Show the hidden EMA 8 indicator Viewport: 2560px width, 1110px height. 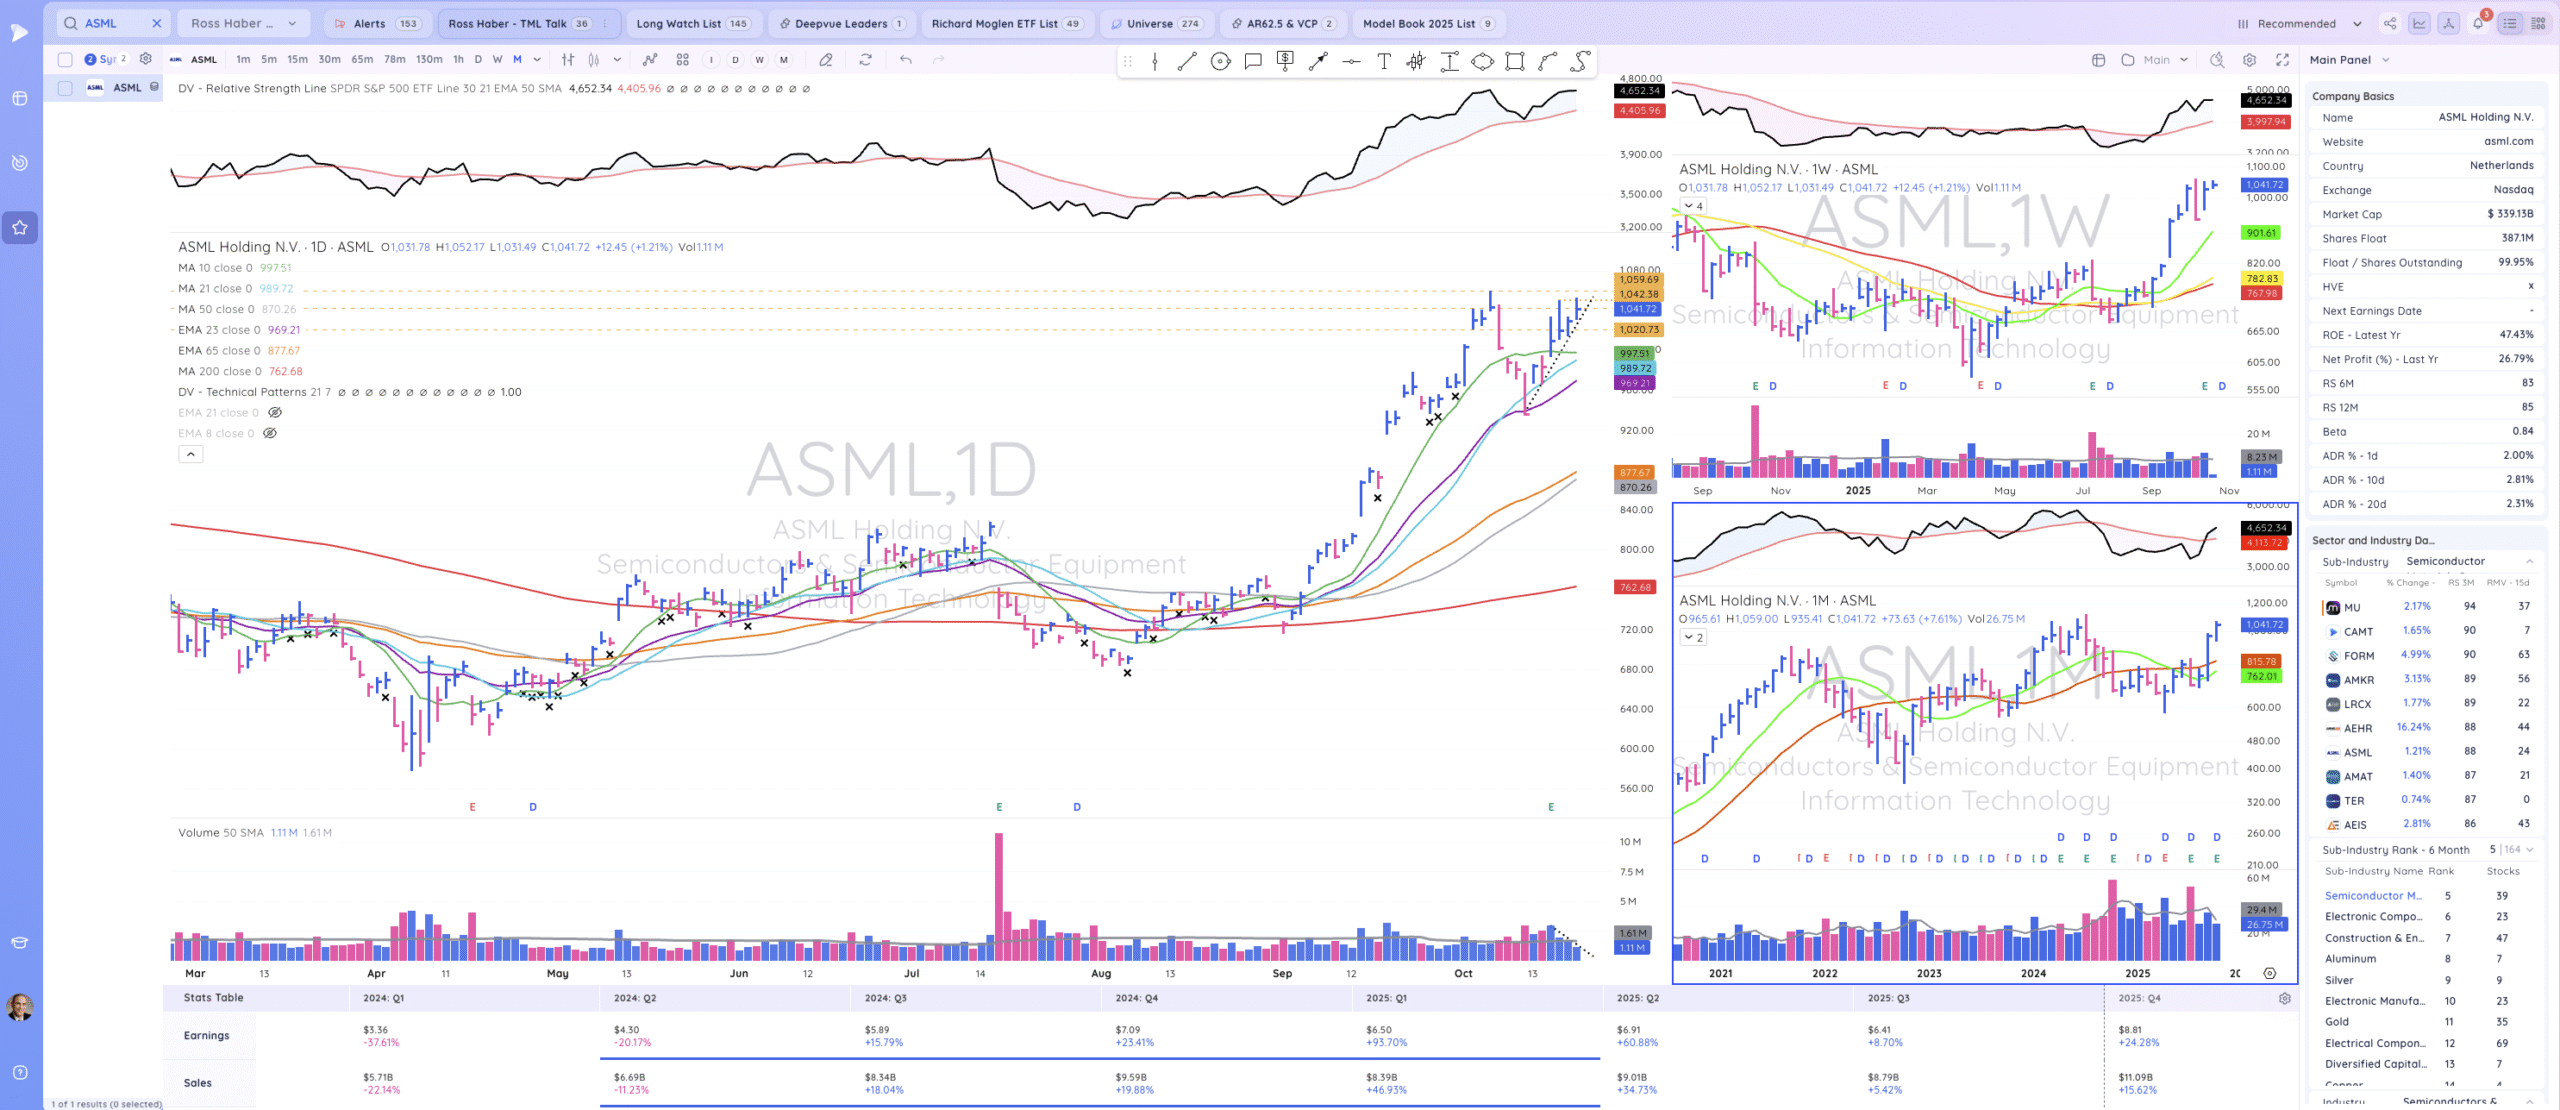tap(270, 434)
